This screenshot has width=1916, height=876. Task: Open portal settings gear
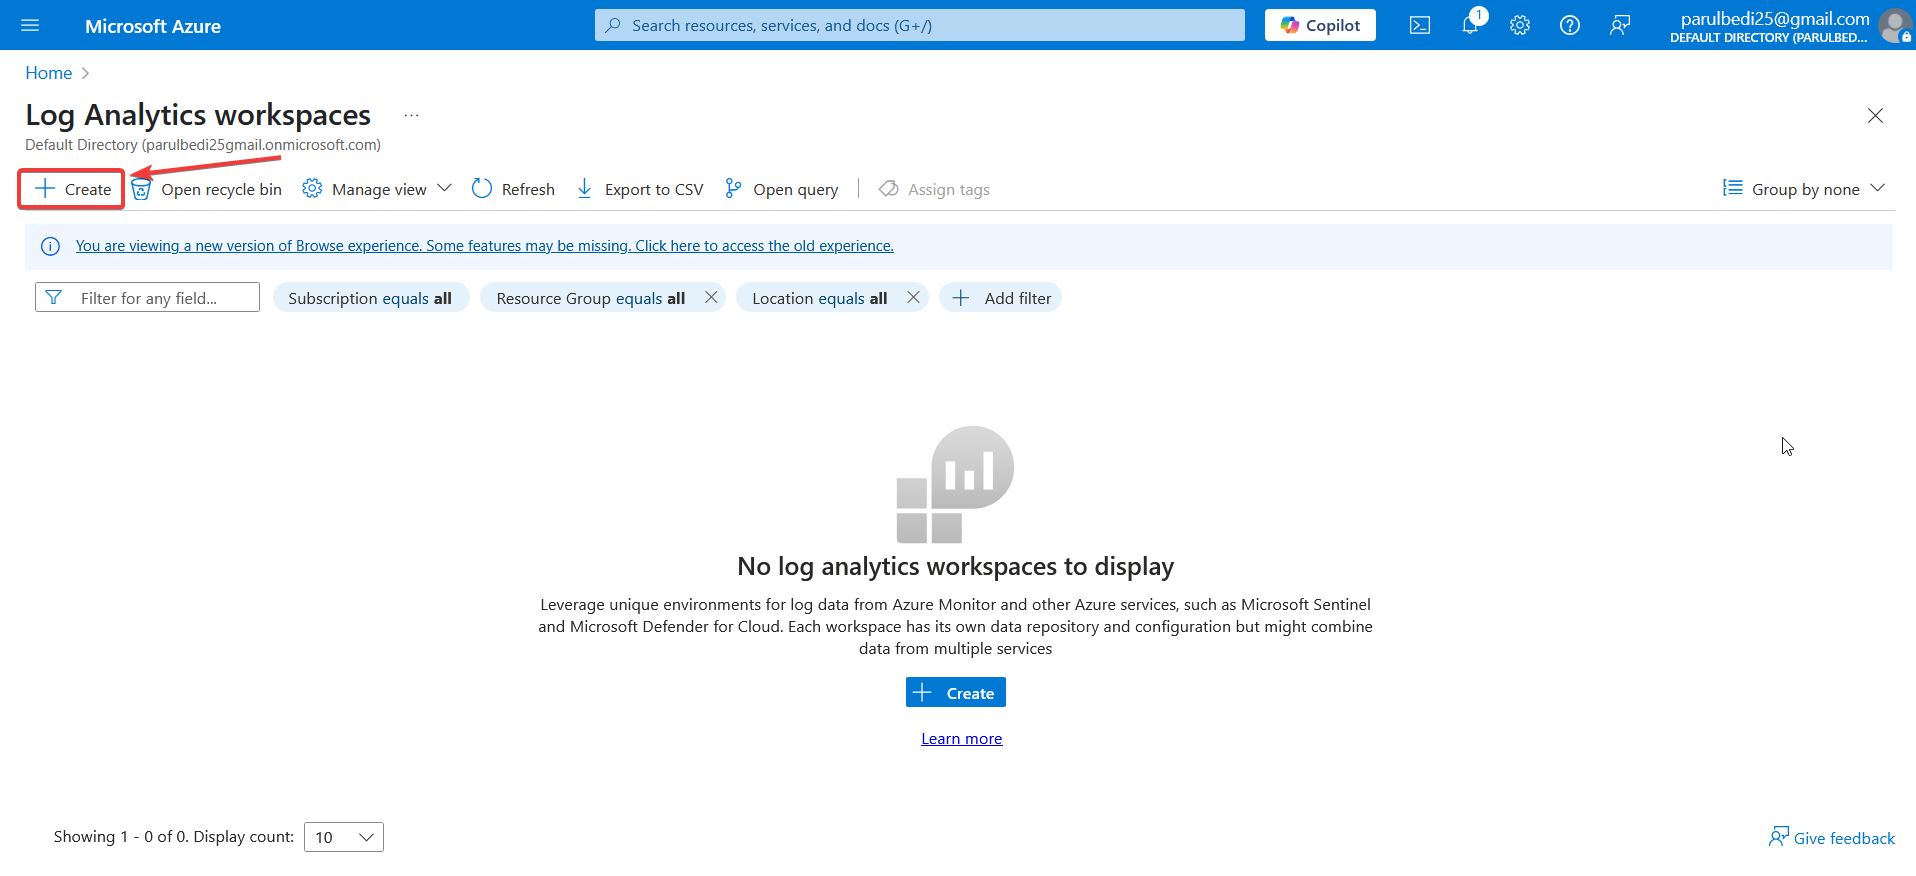tap(1520, 25)
